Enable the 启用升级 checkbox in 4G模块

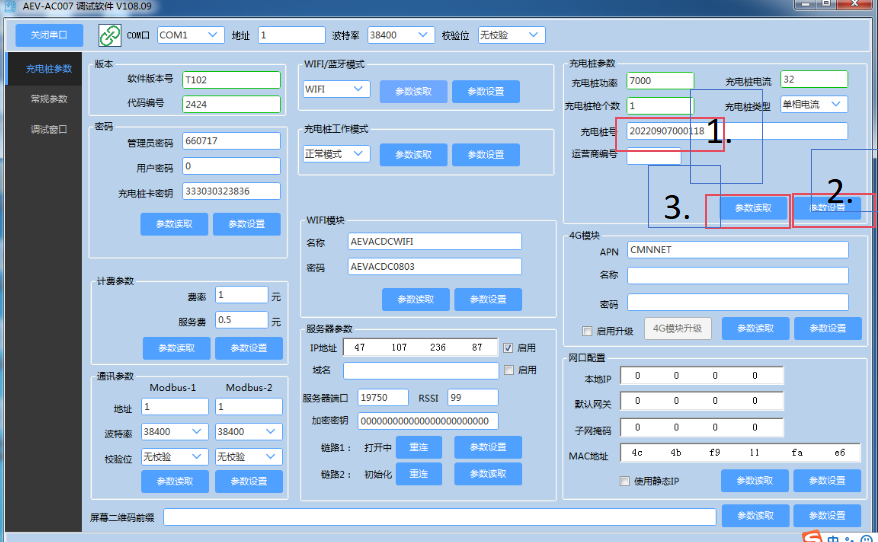(587, 330)
